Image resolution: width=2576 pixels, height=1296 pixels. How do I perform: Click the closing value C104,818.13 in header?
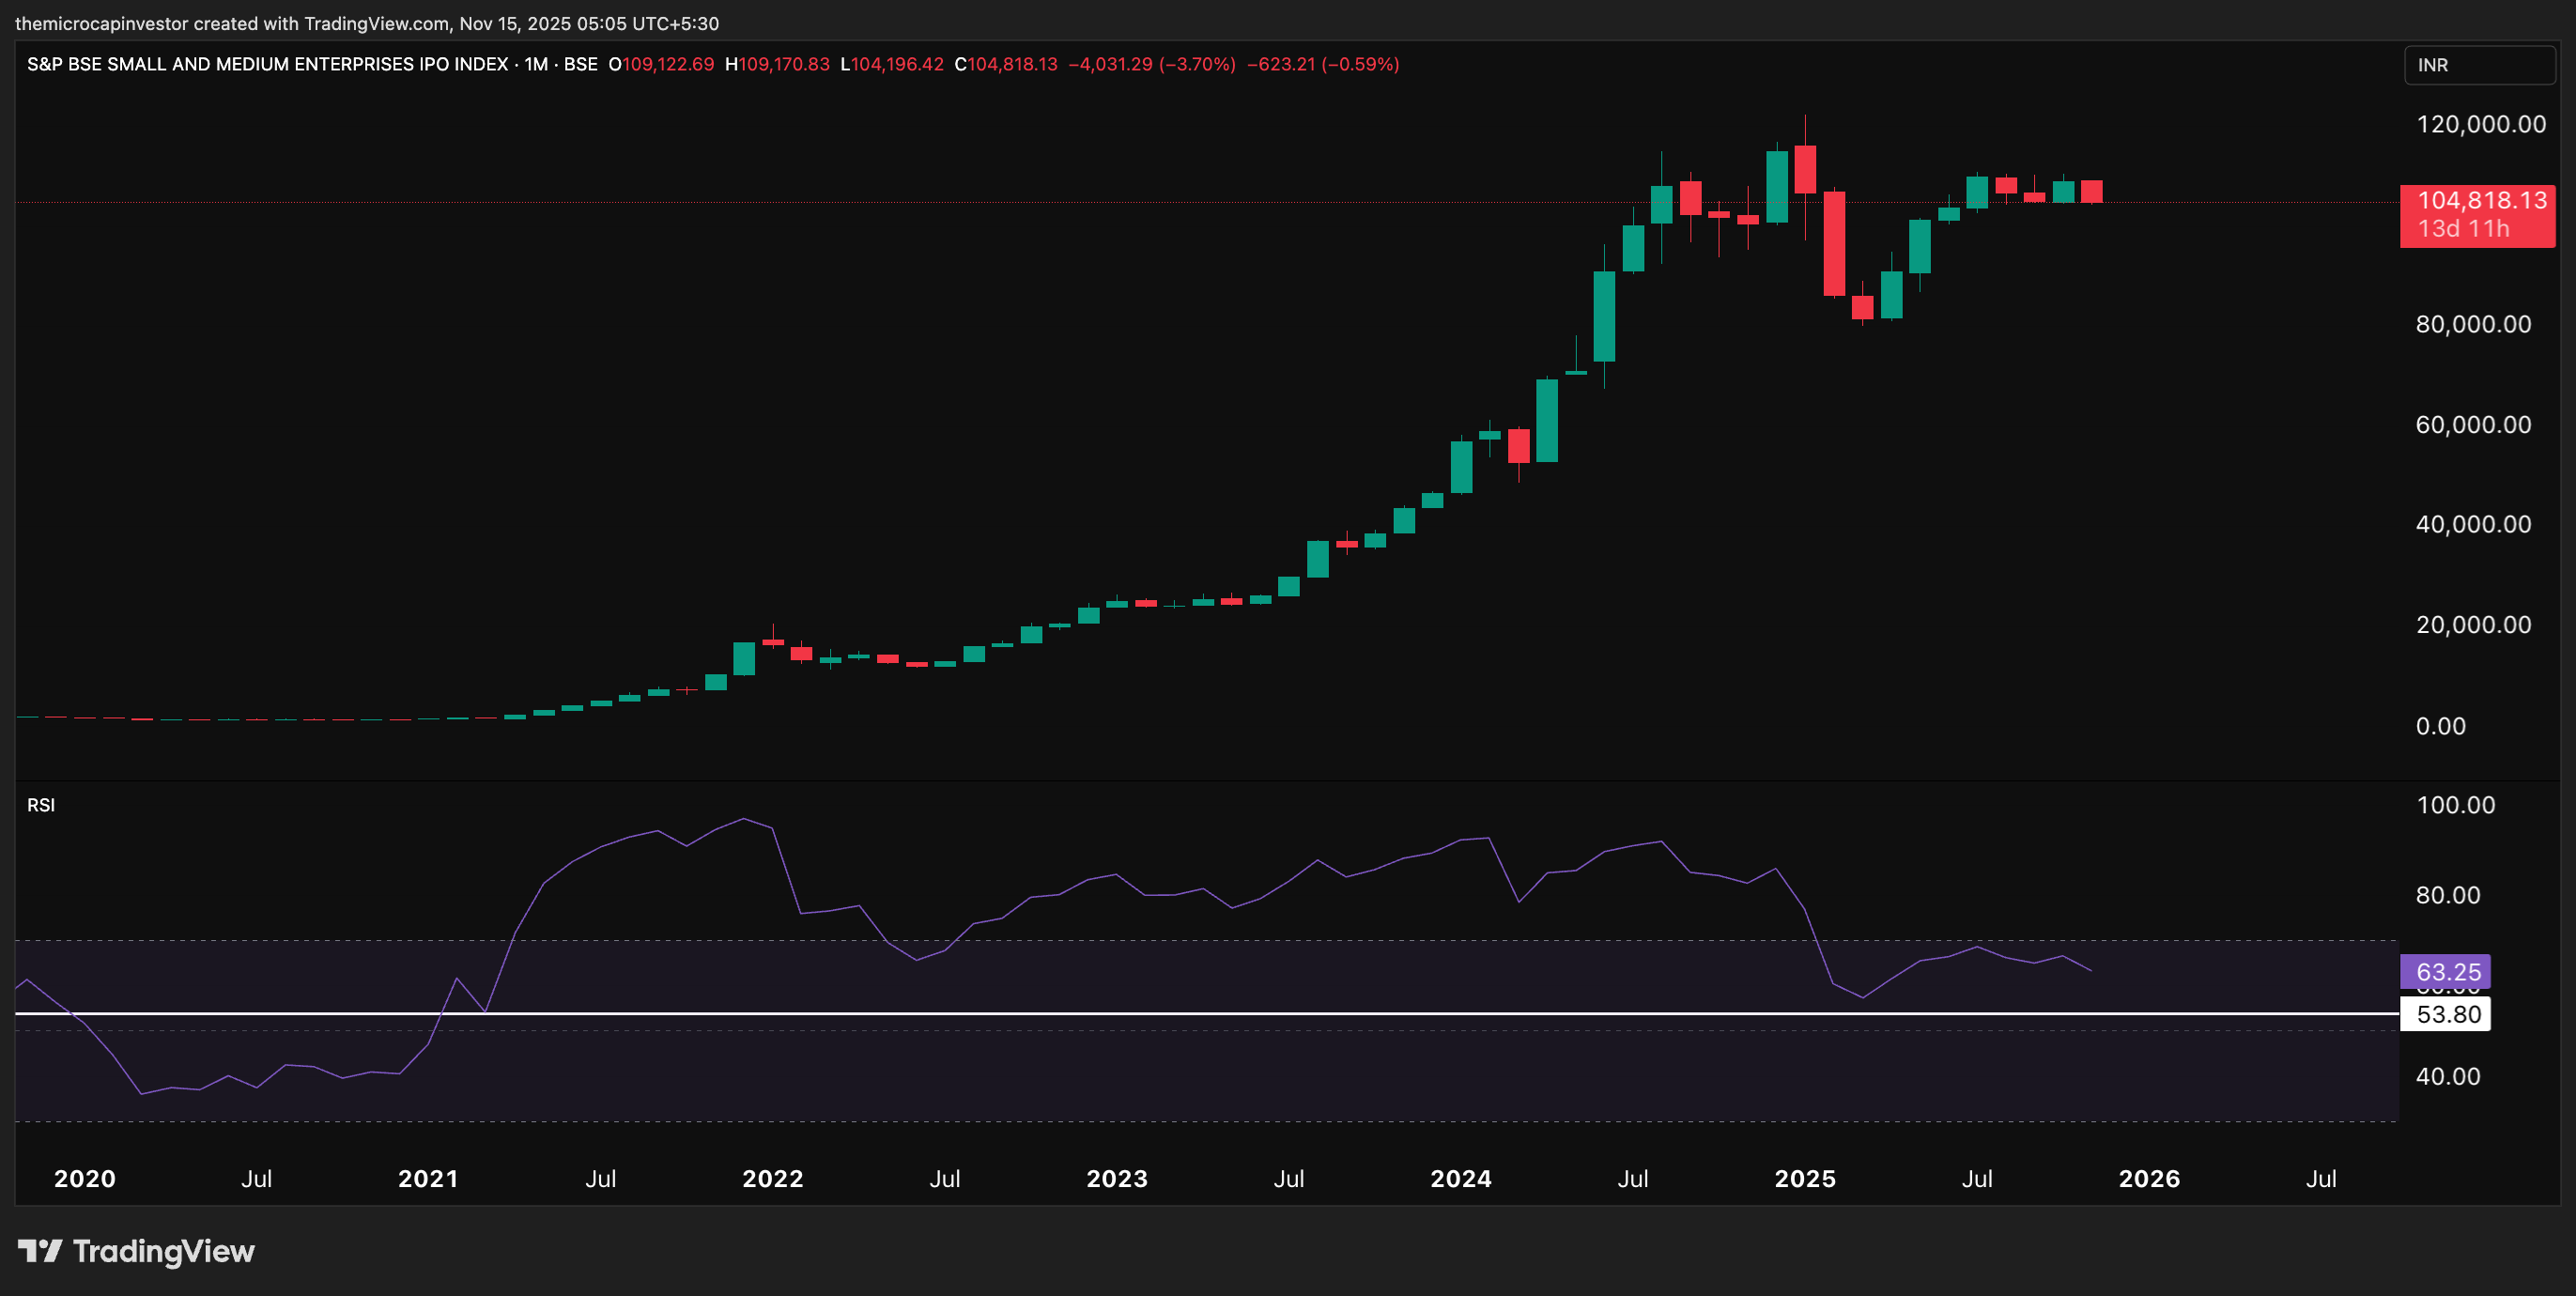point(1005,64)
